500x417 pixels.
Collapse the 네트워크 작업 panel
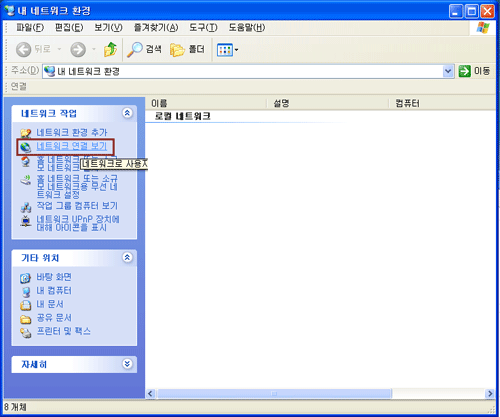click(x=127, y=113)
